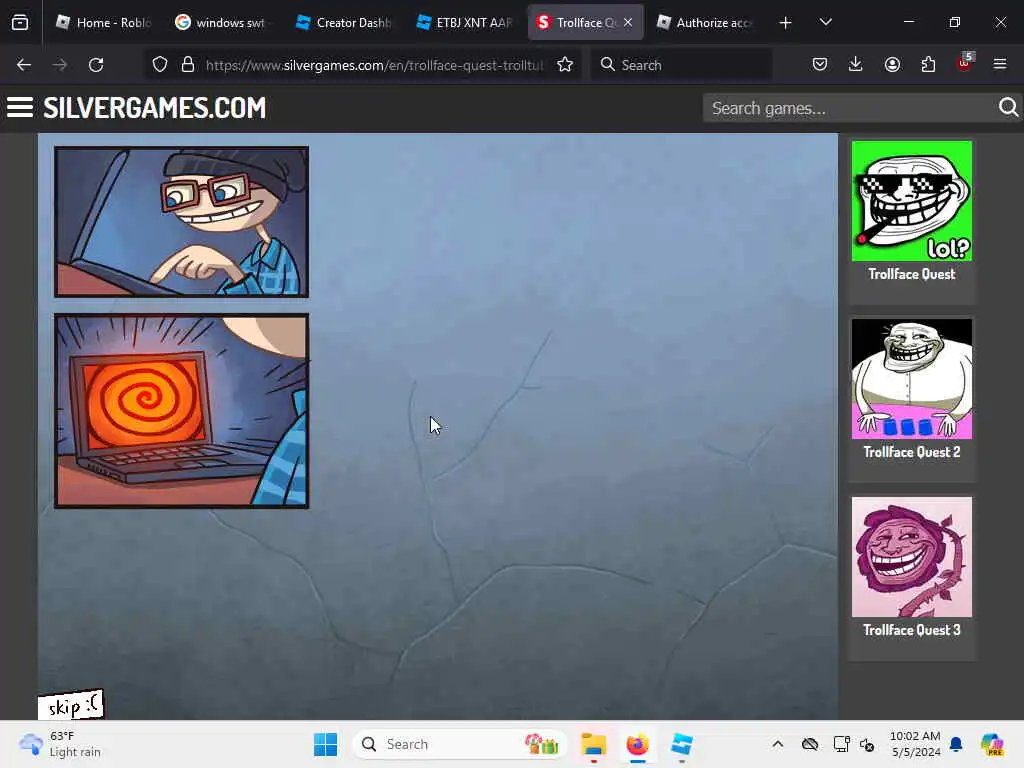Submit search with the magnifier icon
This screenshot has height=768, width=1024.
coord(1008,107)
